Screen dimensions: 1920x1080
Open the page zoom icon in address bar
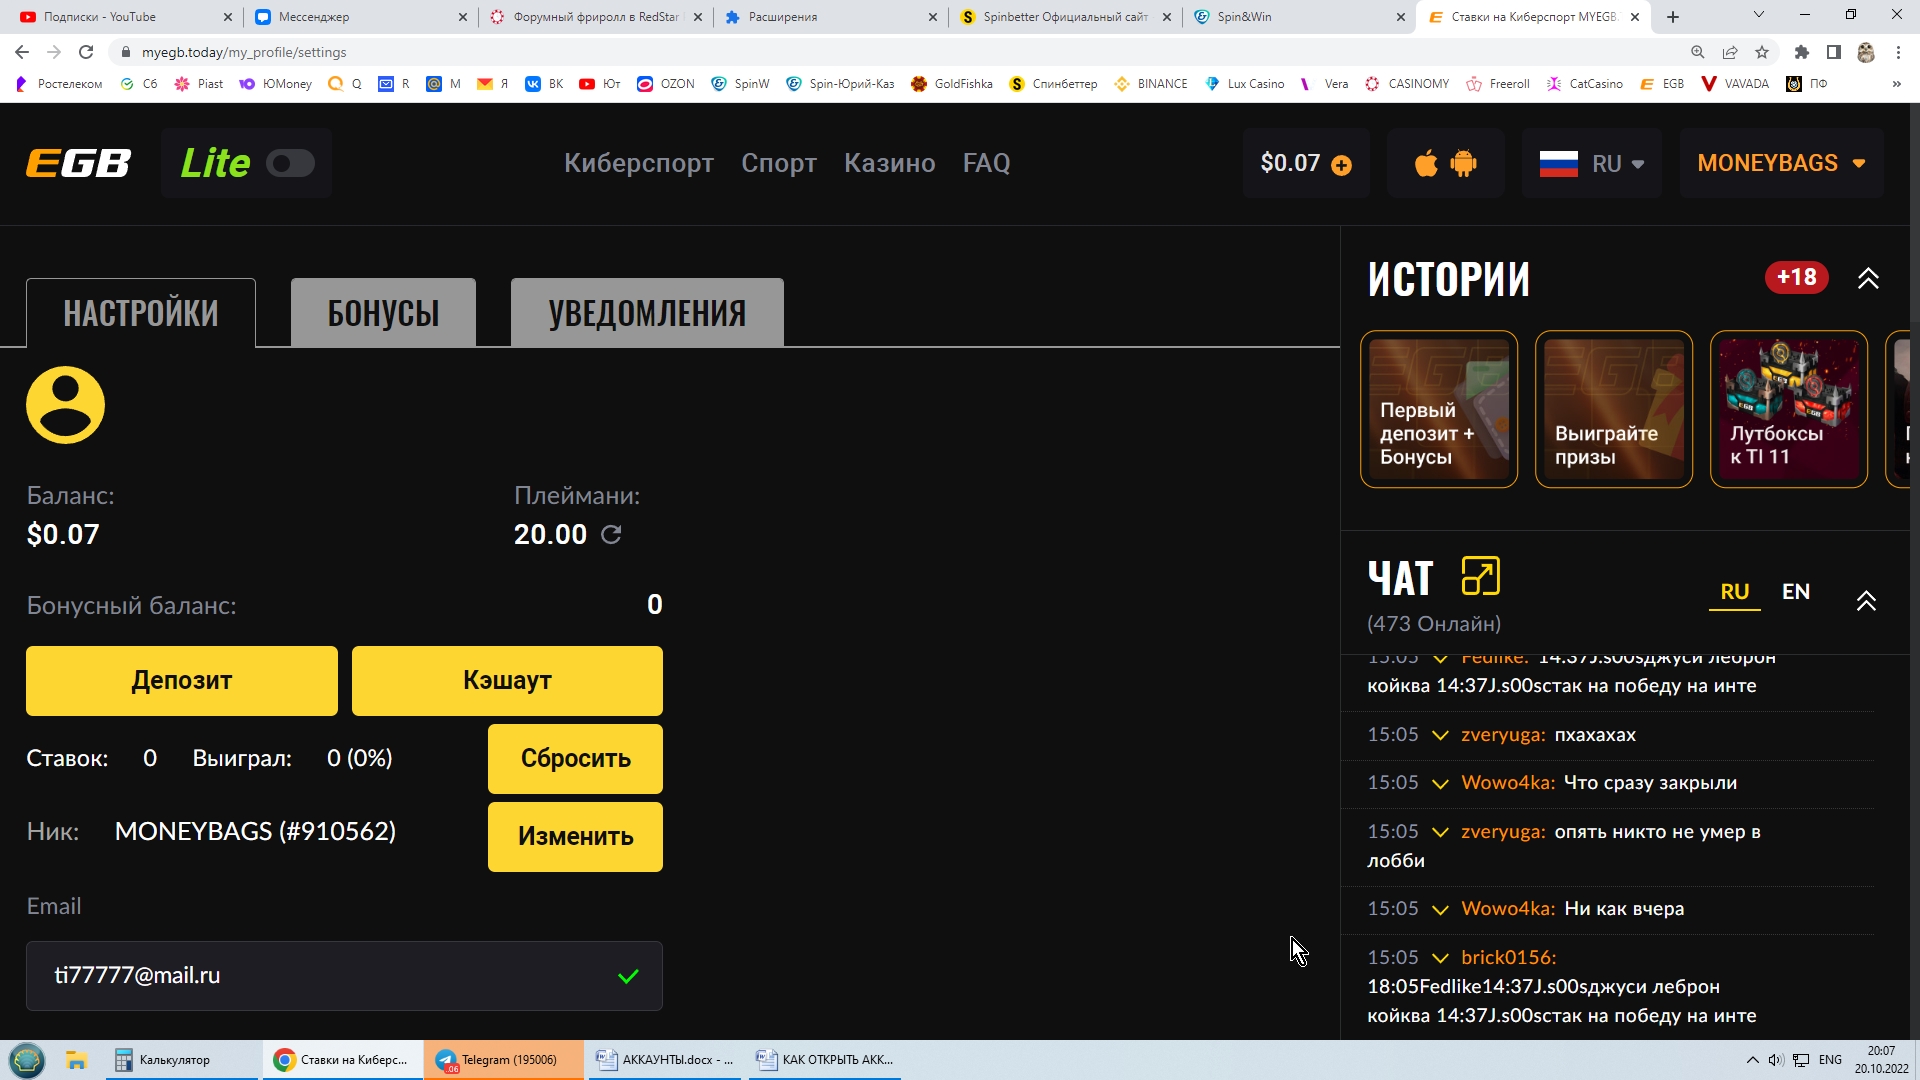[1698, 52]
